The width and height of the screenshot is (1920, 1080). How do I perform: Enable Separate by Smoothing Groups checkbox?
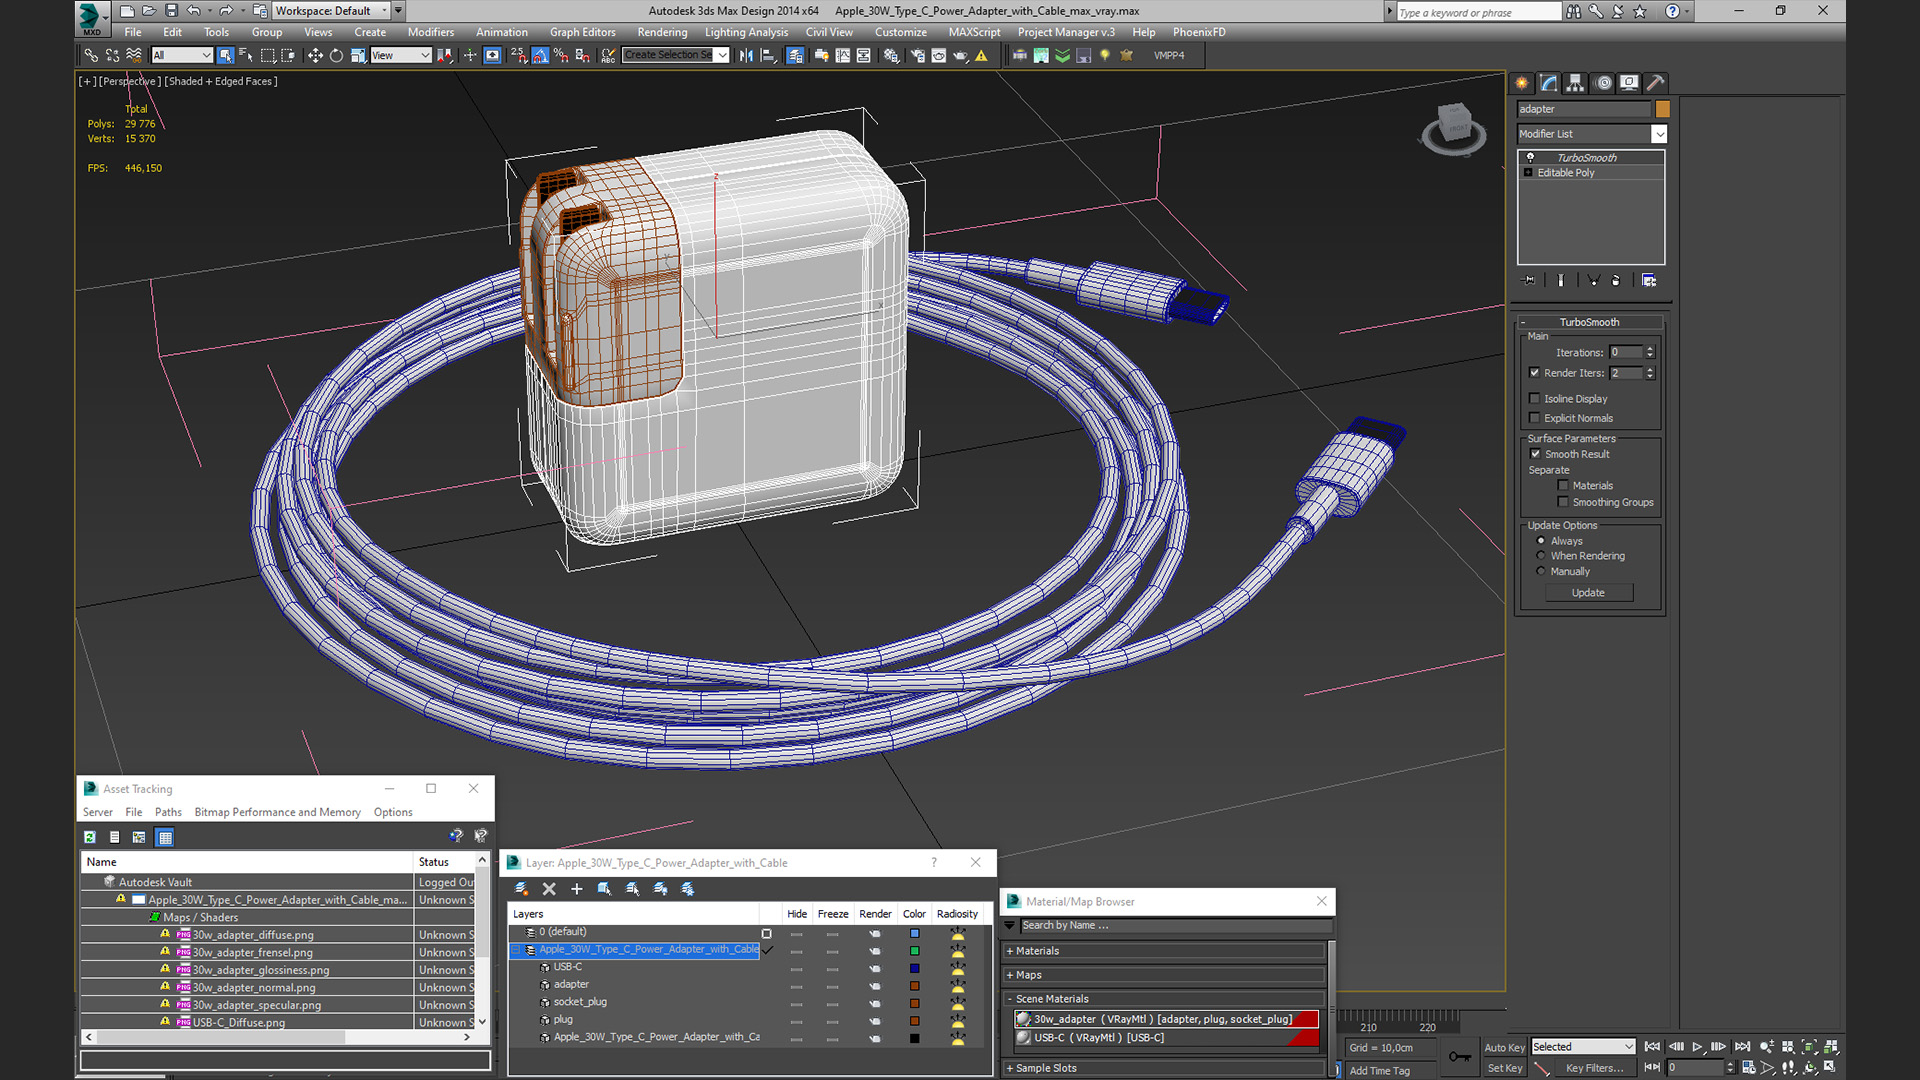(x=1563, y=502)
